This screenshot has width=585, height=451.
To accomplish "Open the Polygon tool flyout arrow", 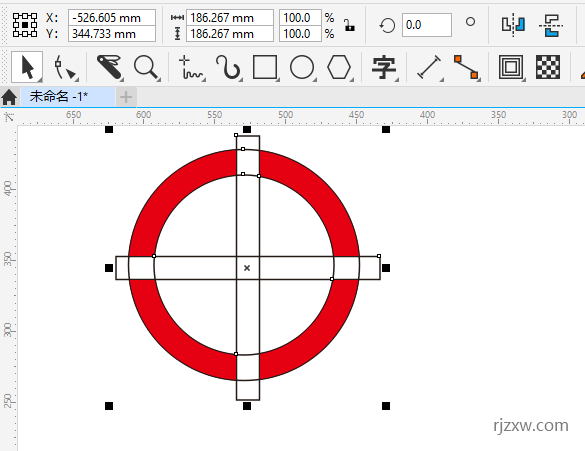I will coord(351,79).
